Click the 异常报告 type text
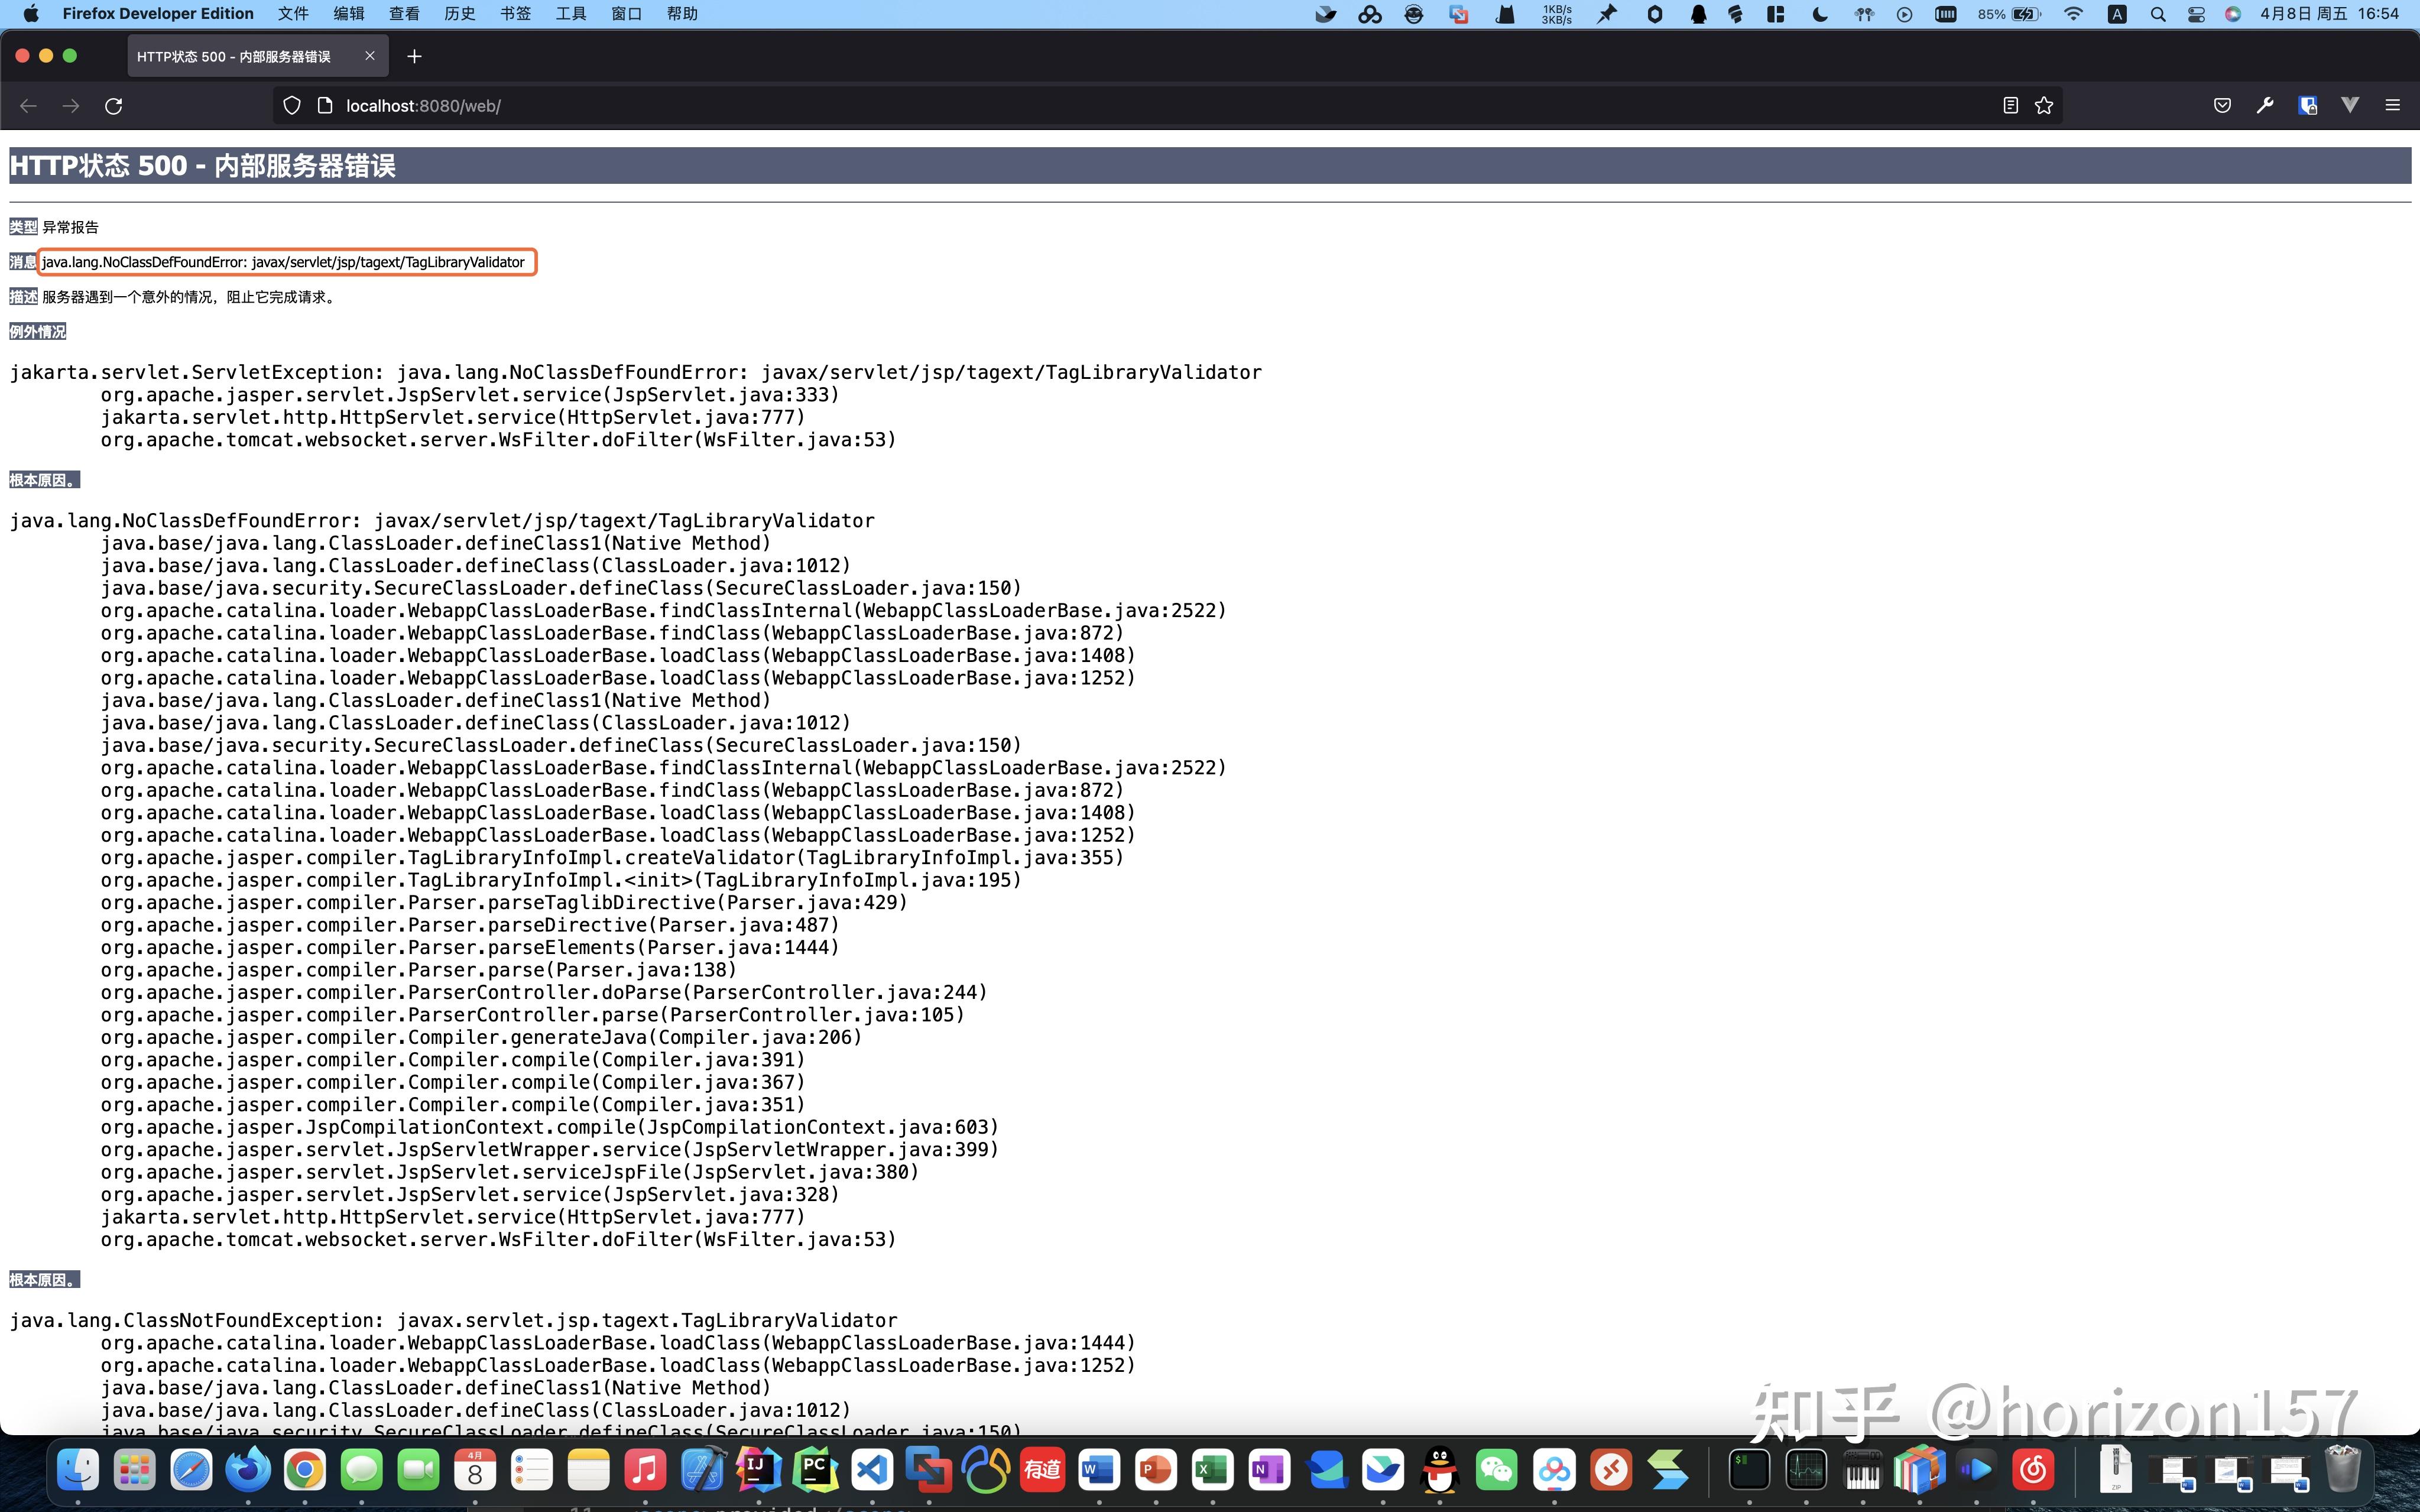The height and width of the screenshot is (1512, 2420). click(x=70, y=227)
